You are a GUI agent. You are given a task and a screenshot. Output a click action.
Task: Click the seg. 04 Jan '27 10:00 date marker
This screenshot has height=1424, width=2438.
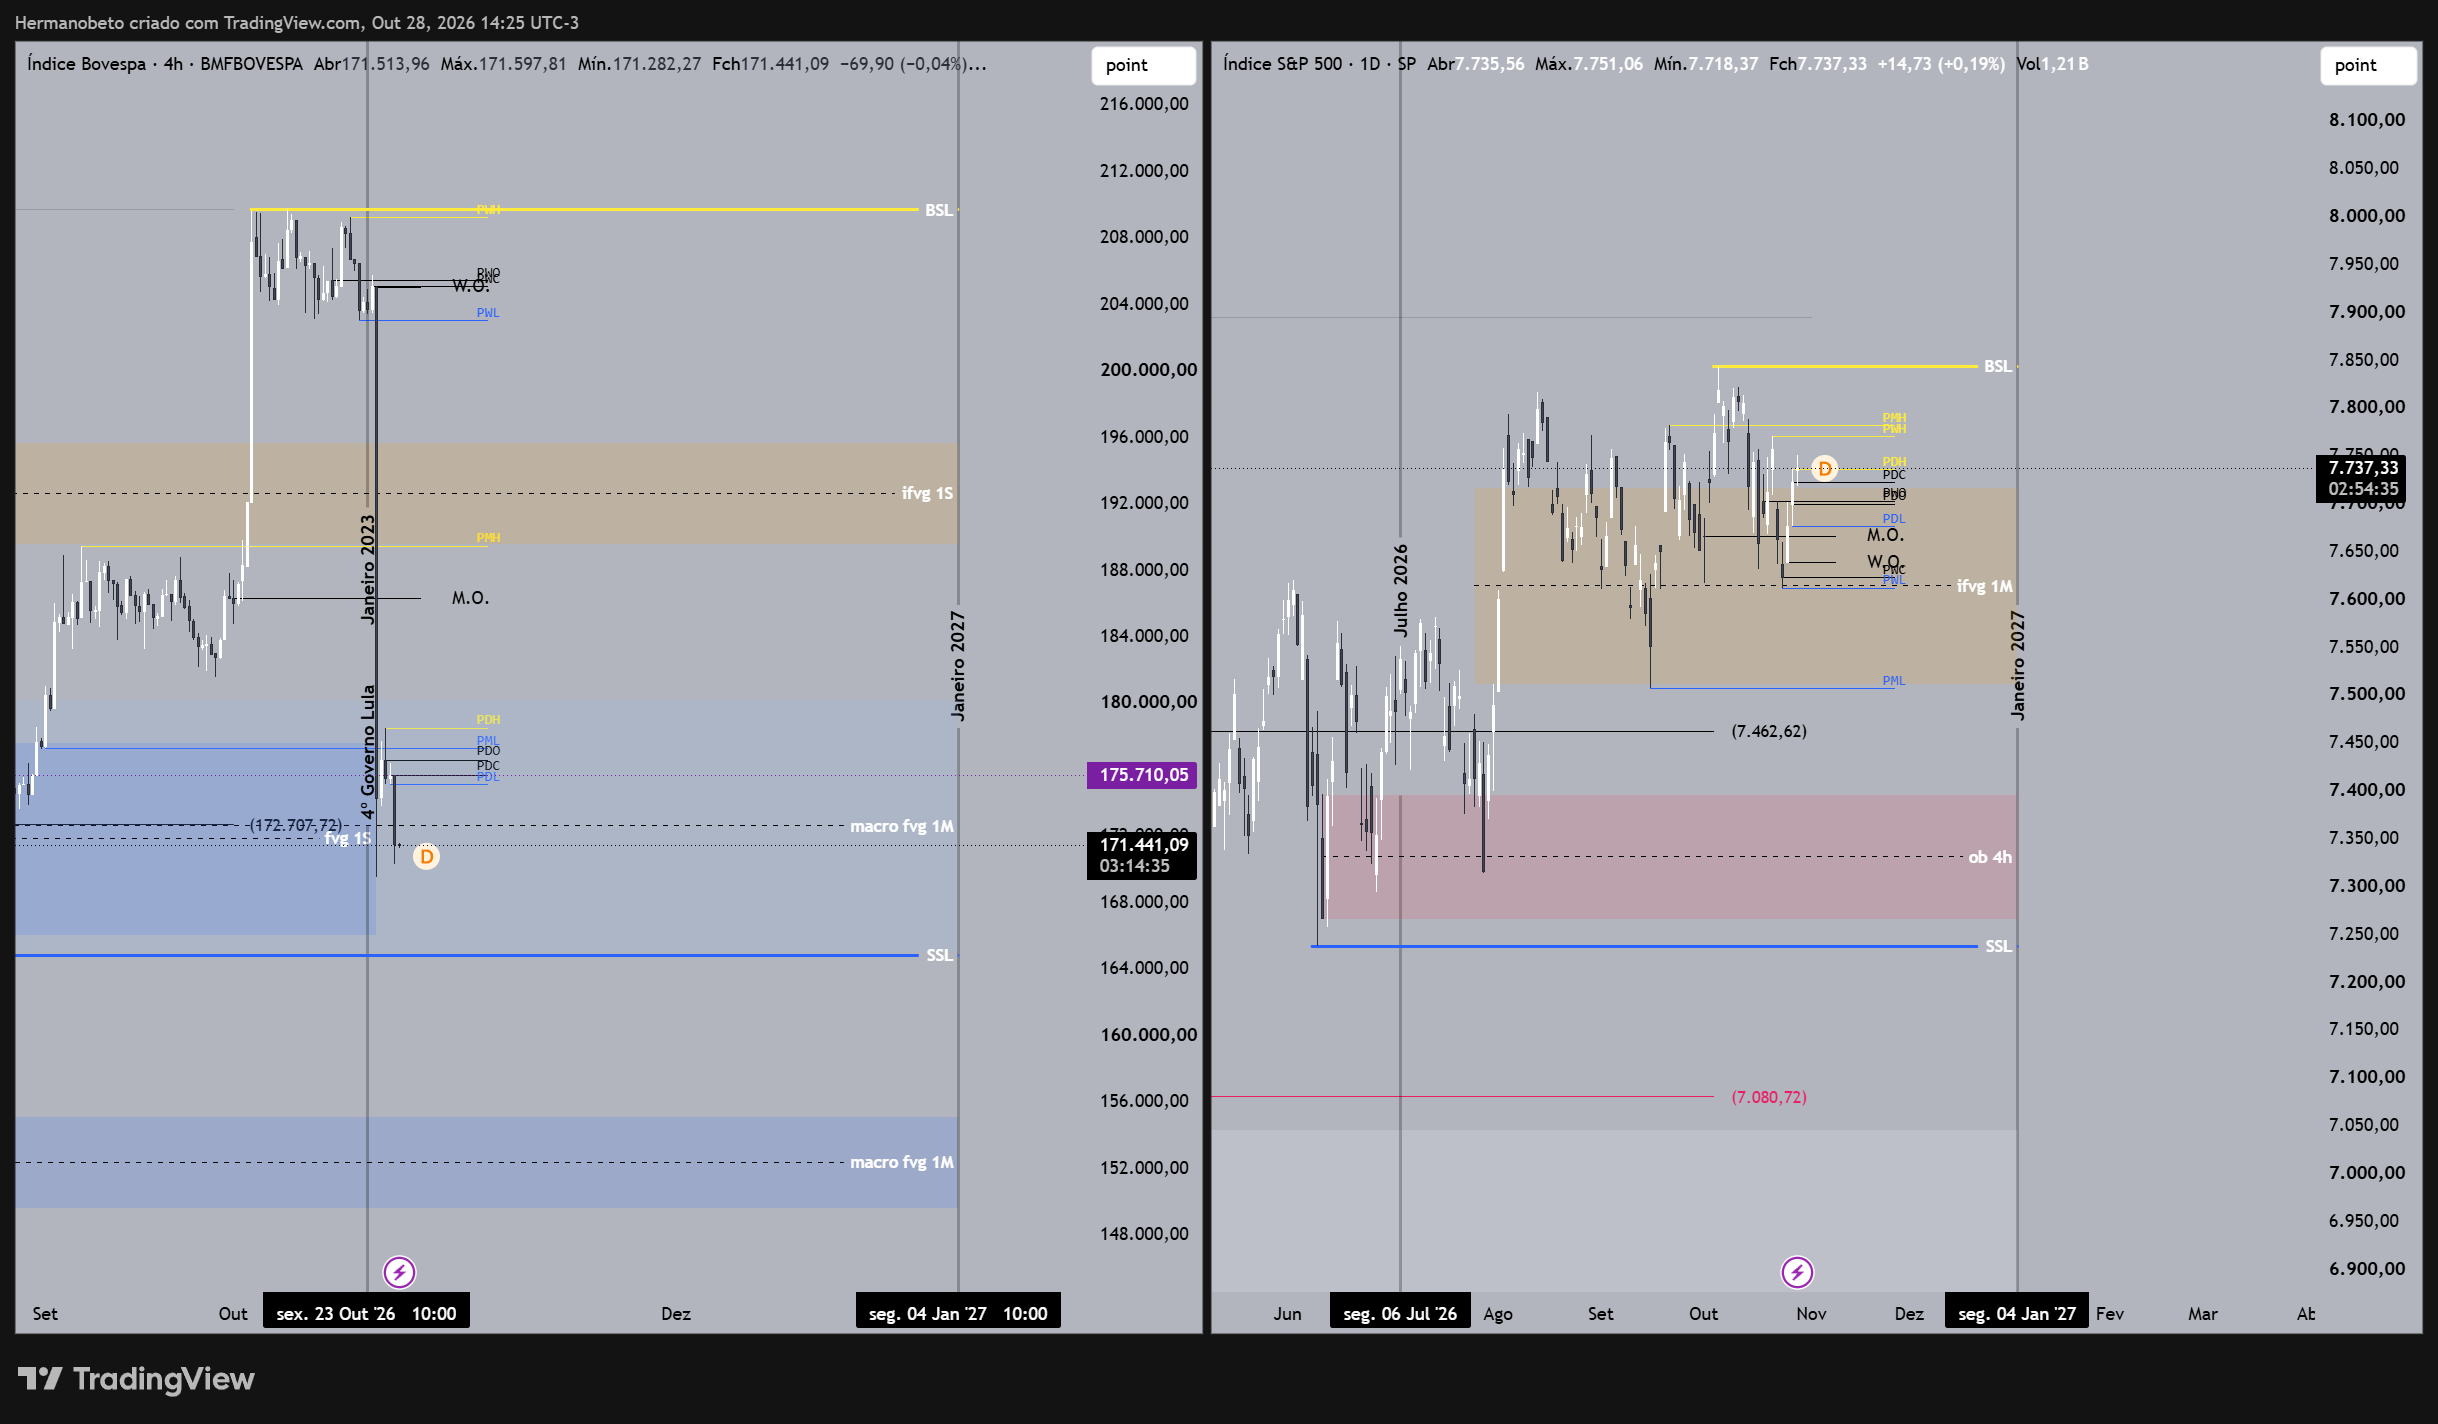(x=958, y=1313)
